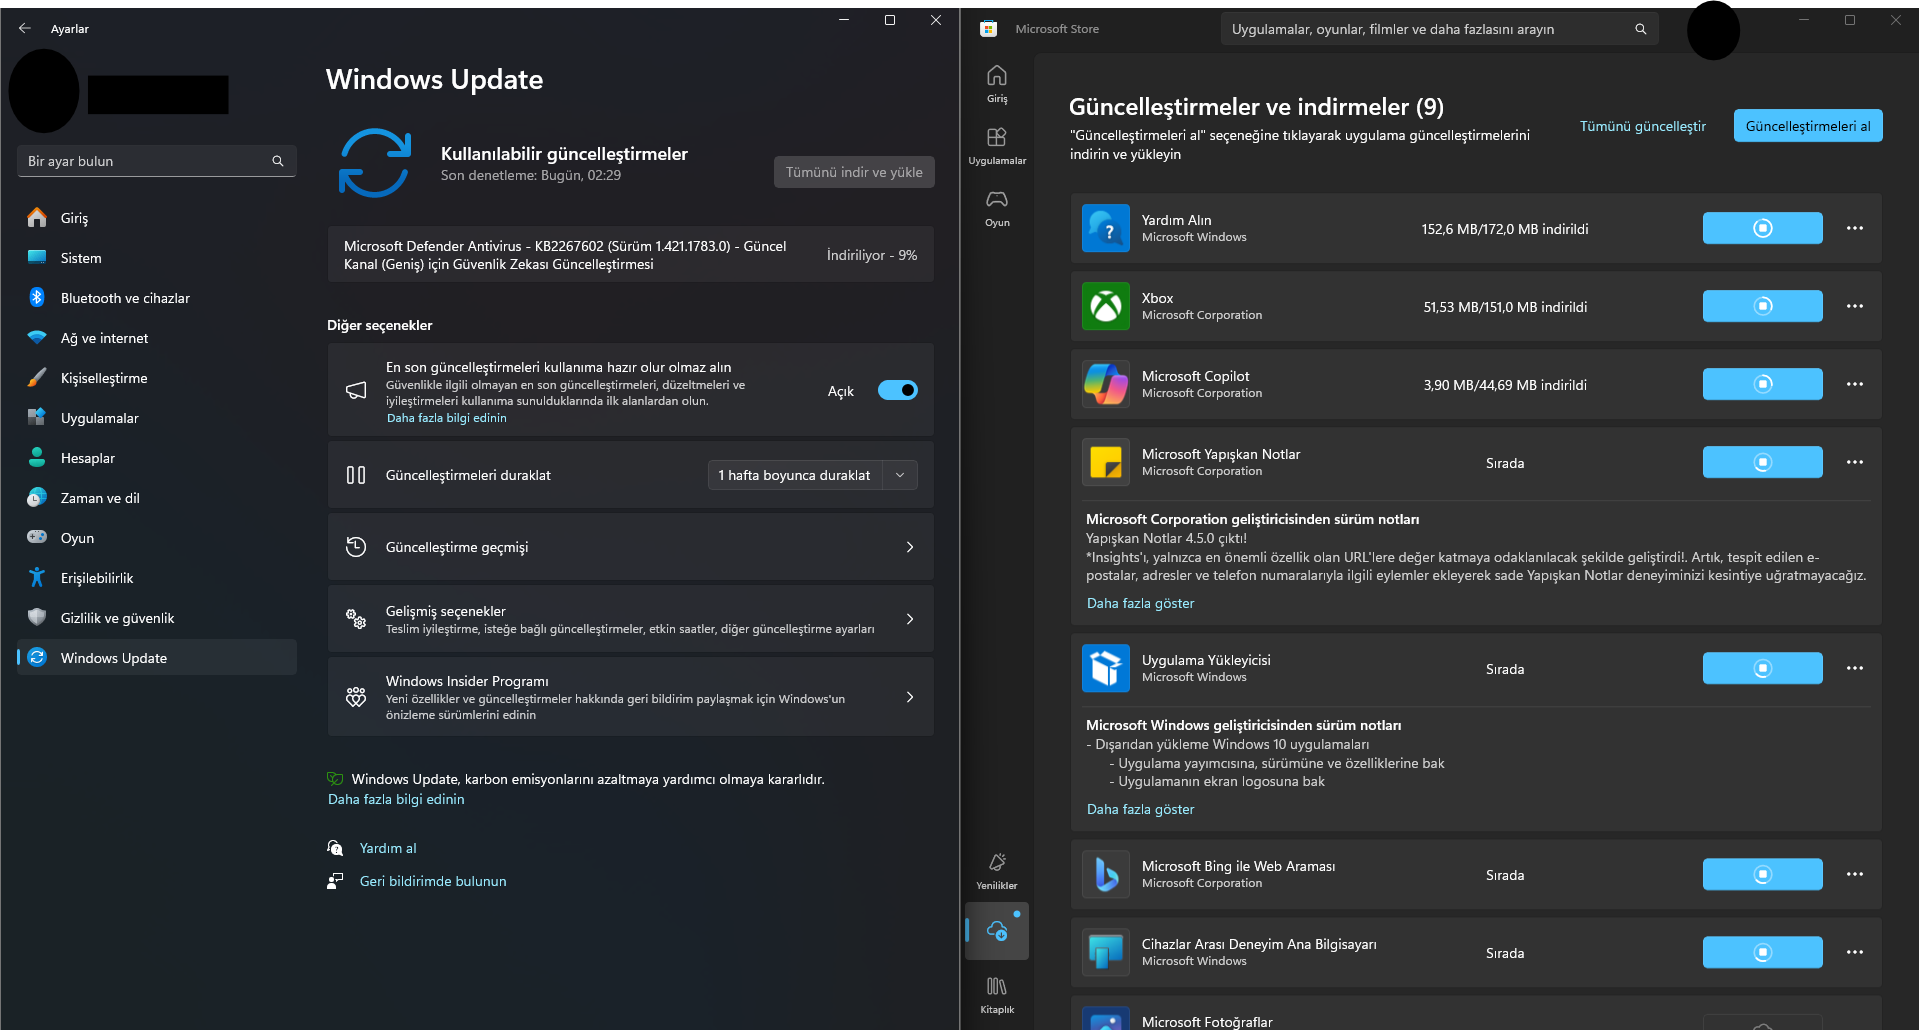The height and width of the screenshot is (1030, 1919).
Task: Cancel the queued Cihazlar Arası Deneyim update
Action: pyautogui.click(x=1762, y=952)
